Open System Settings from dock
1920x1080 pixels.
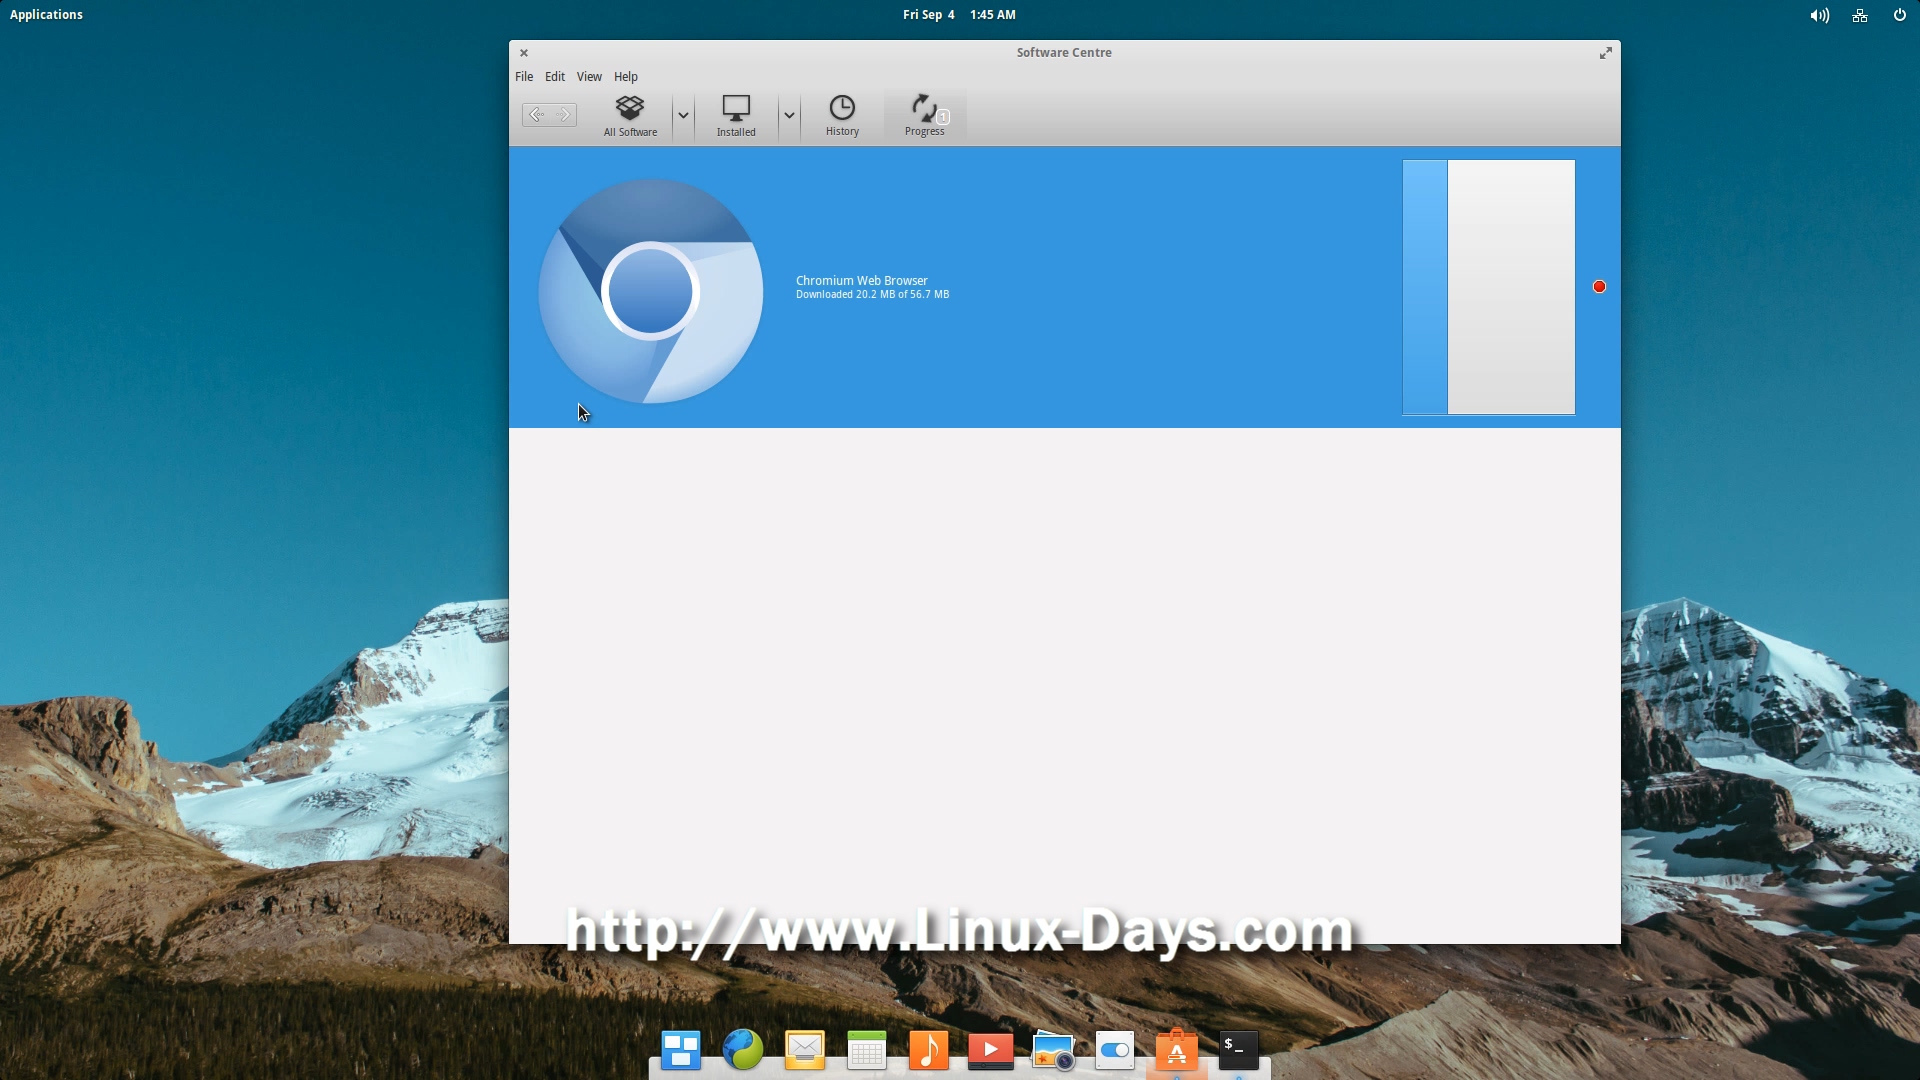1115,1050
